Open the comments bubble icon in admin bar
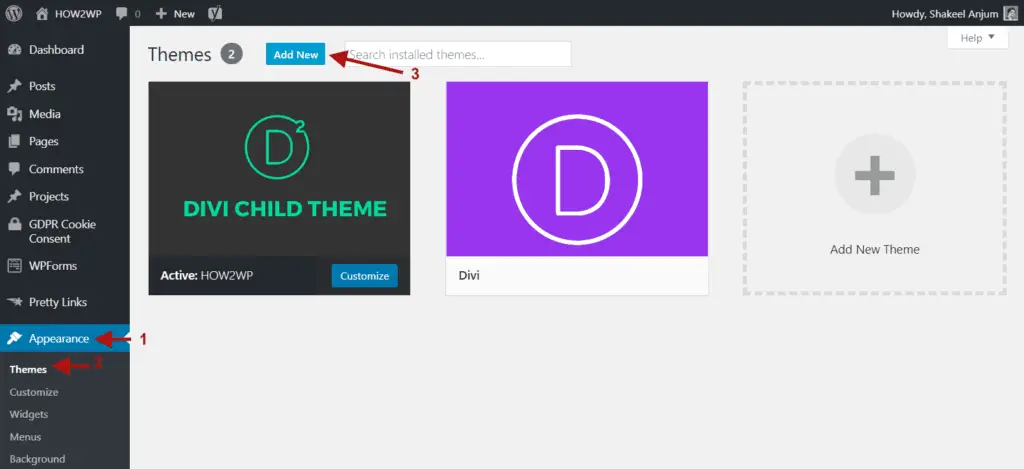 pos(121,14)
